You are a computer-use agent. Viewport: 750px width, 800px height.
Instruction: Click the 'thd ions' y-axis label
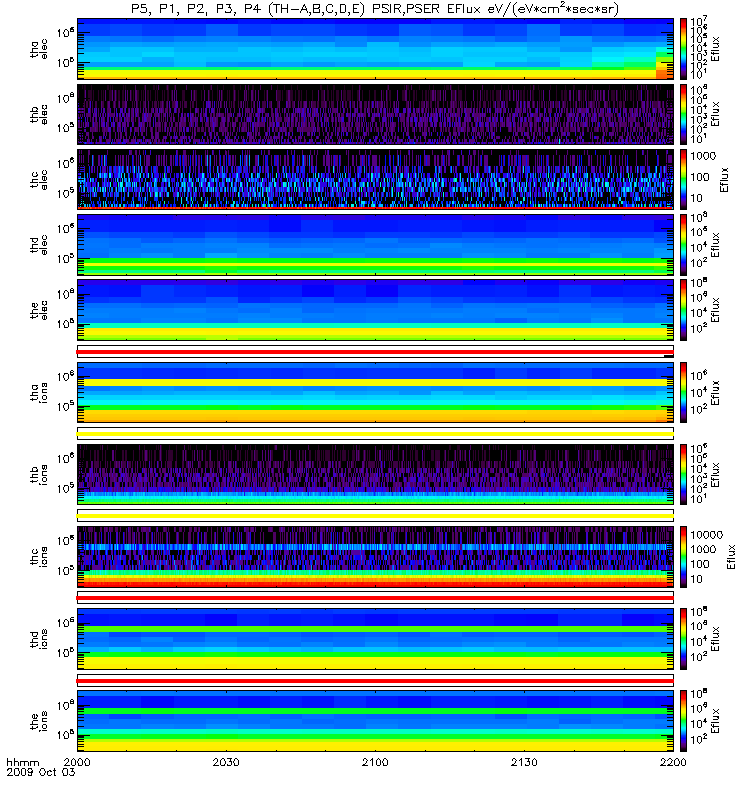(x=39, y=639)
